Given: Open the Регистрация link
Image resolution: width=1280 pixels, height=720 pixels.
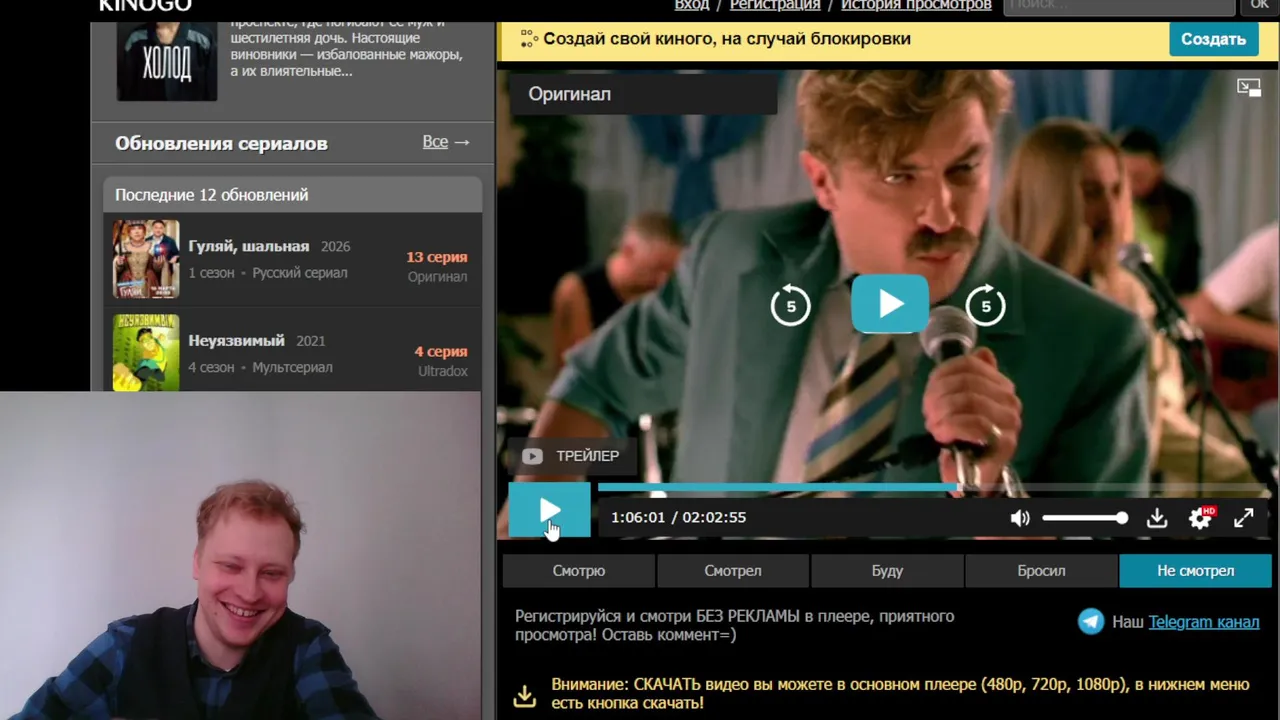Looking at the screenshot, I should (775, 6).
